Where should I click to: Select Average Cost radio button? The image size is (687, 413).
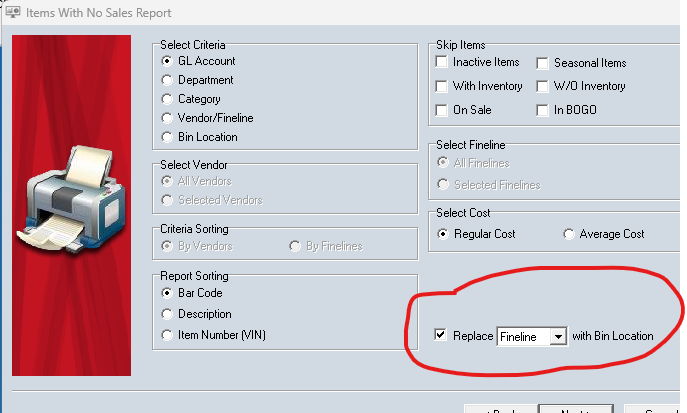569,234
